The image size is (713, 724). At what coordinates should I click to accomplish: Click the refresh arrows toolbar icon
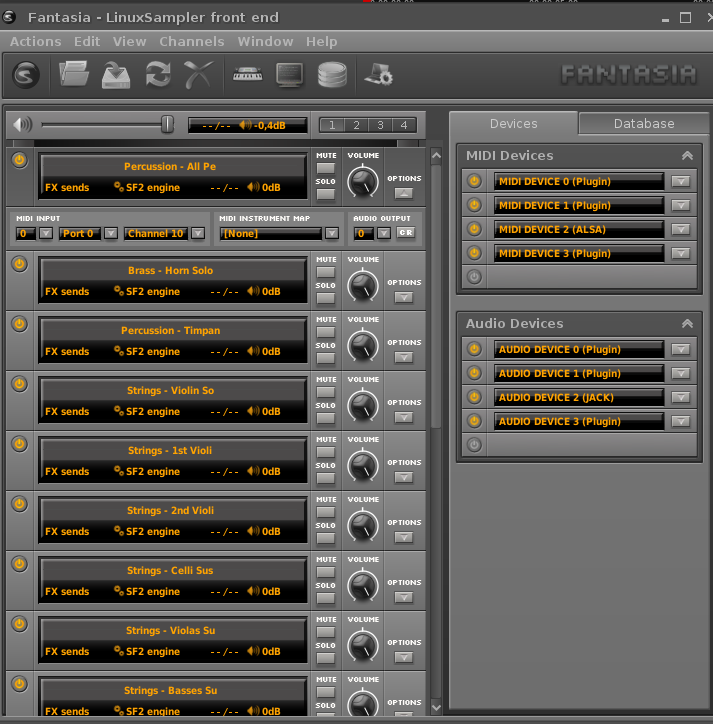pyautogui.click(x=158, y=74)
